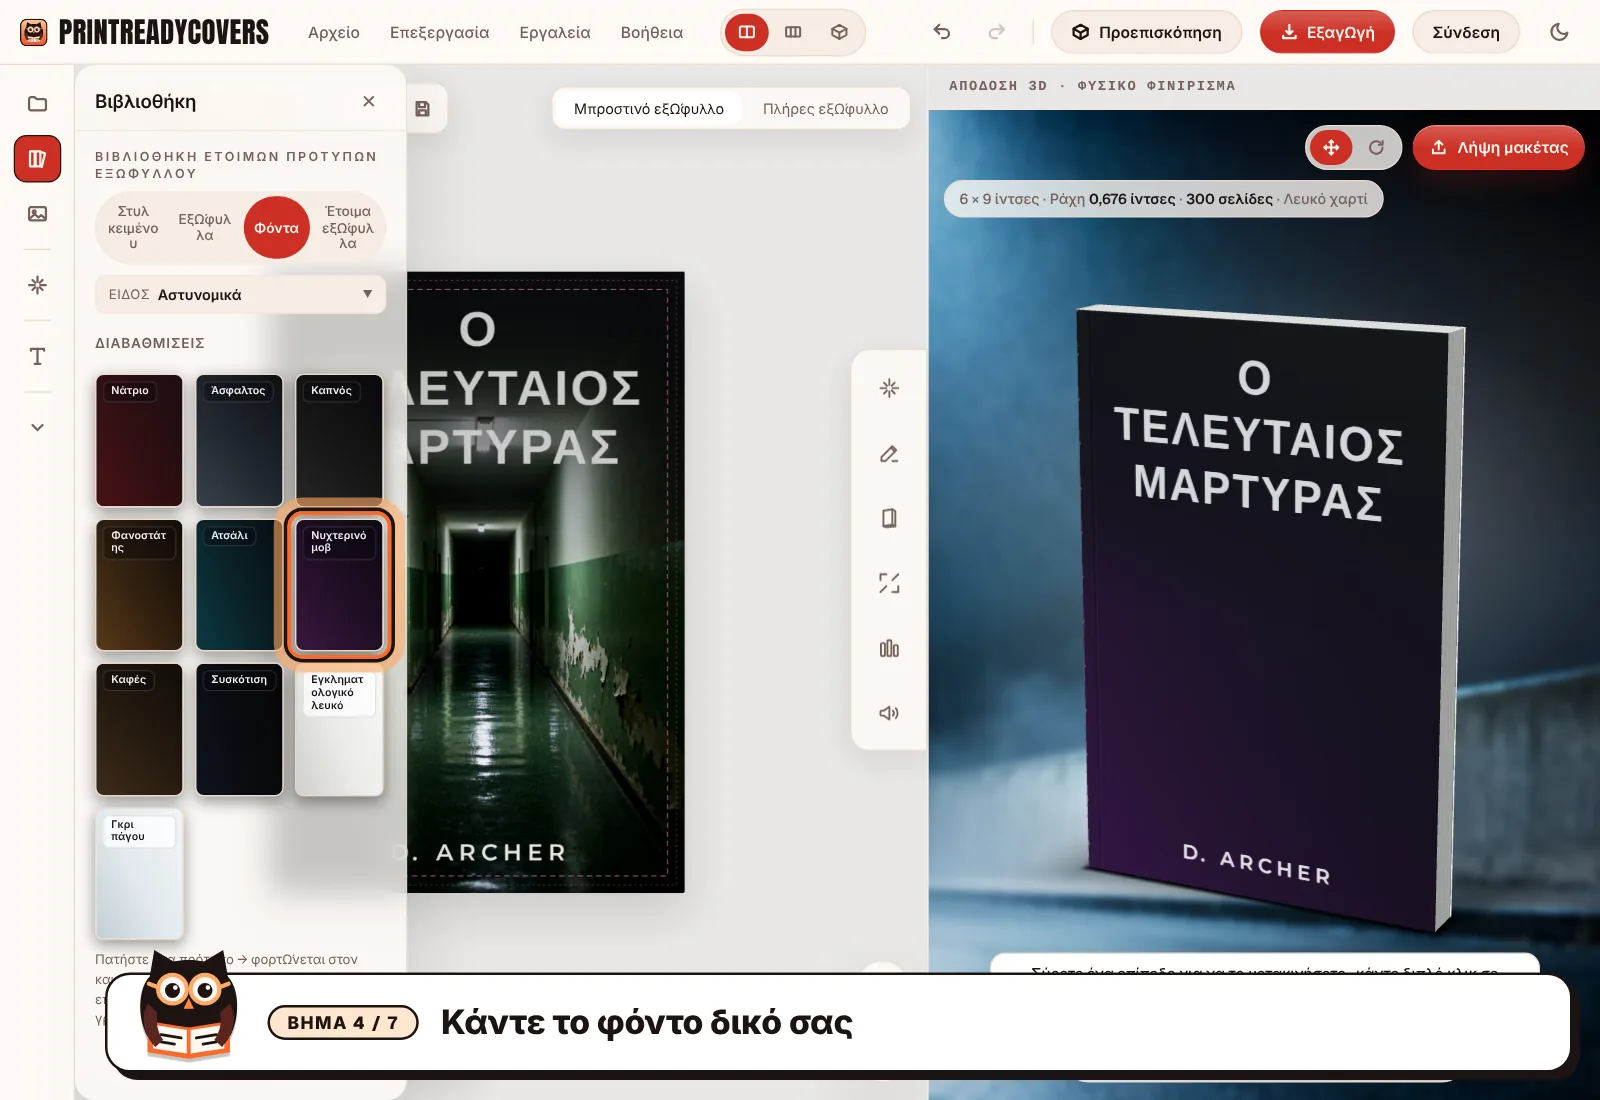Switch to split view mode icon
The image size is (1600, 1100).
(x=747, y=32)
